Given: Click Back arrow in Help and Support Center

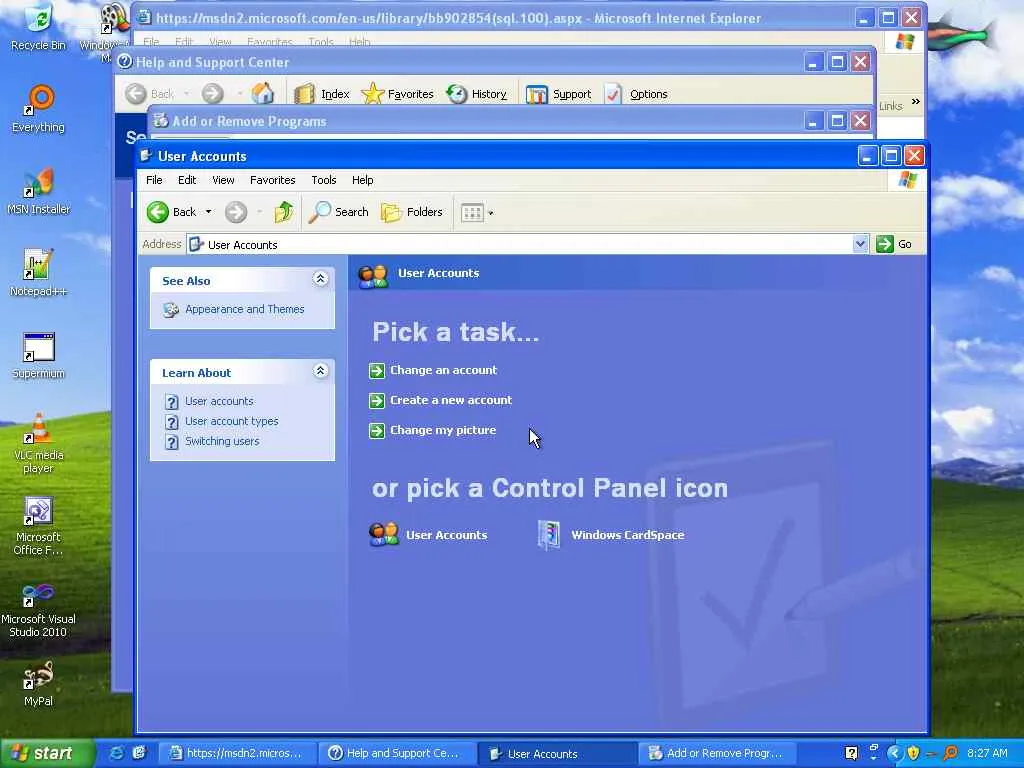Looking at the screenshot, I should coord(136,94).
